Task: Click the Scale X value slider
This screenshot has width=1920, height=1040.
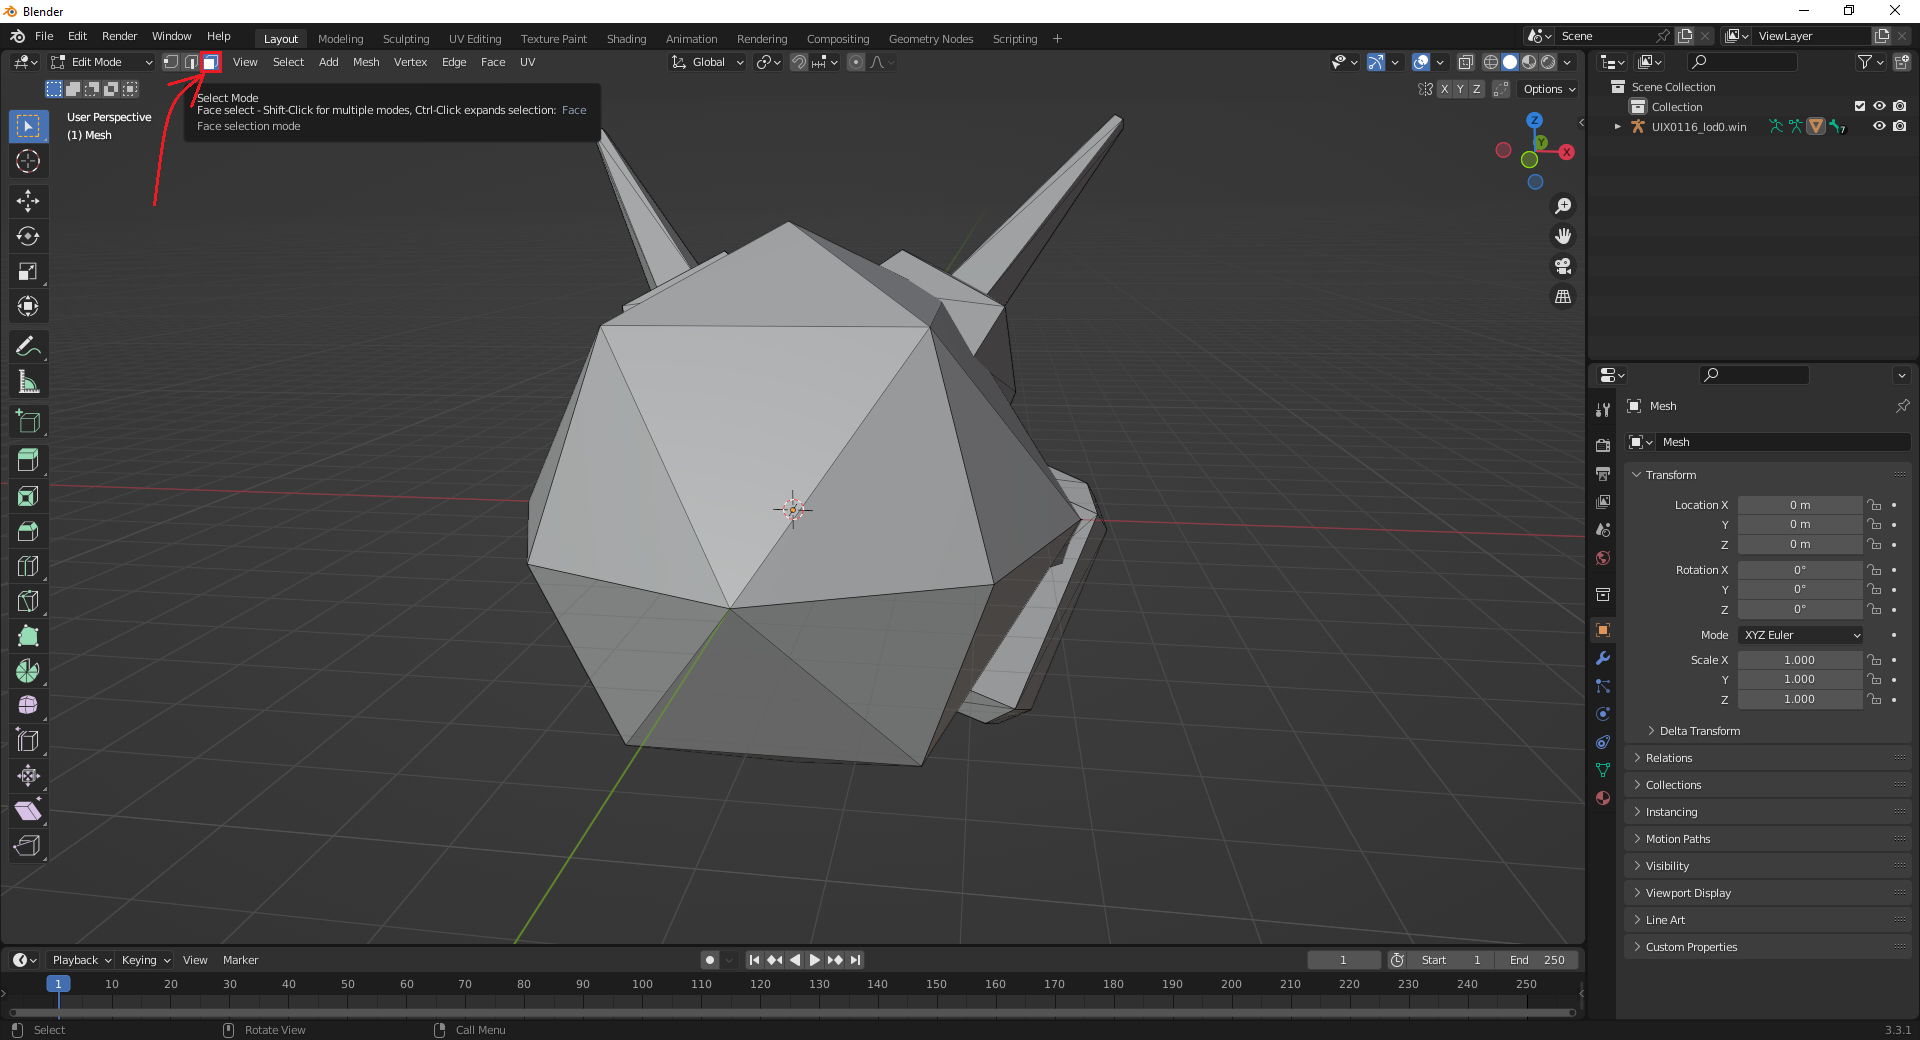Action: pos(1800,660)
